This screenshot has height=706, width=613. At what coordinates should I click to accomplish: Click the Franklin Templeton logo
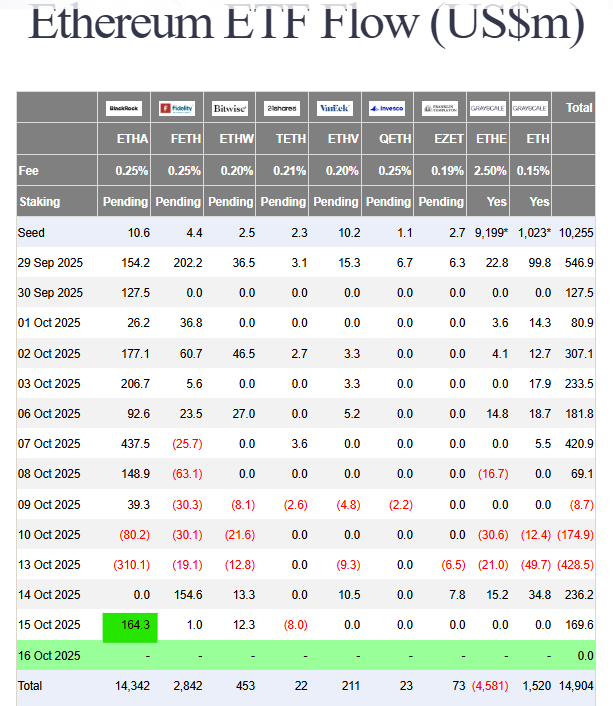[440, 108]
